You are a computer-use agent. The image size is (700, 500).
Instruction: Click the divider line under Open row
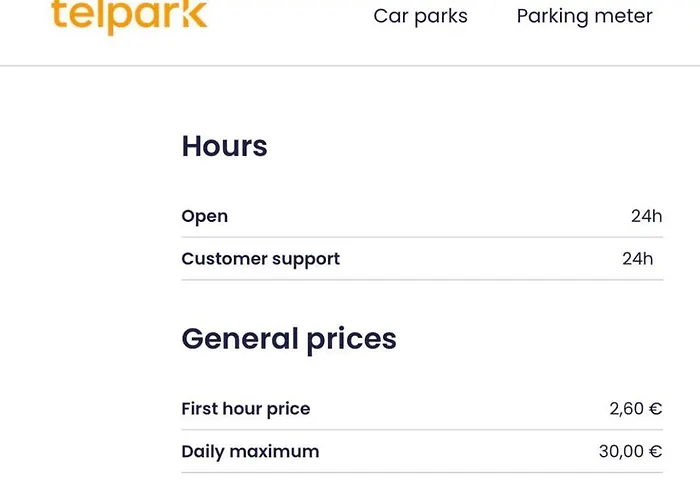pyautogui.click(x=422, y=237)
